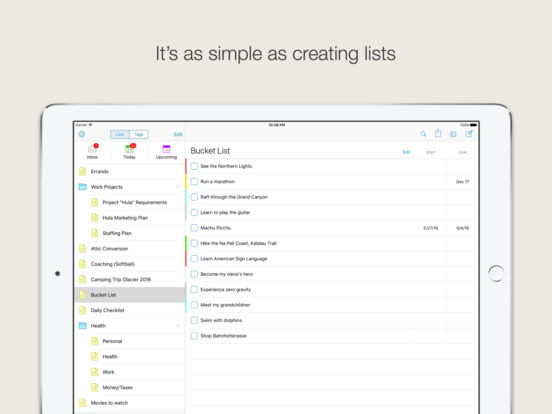Select Project "Hula" Requirements list

130,202
